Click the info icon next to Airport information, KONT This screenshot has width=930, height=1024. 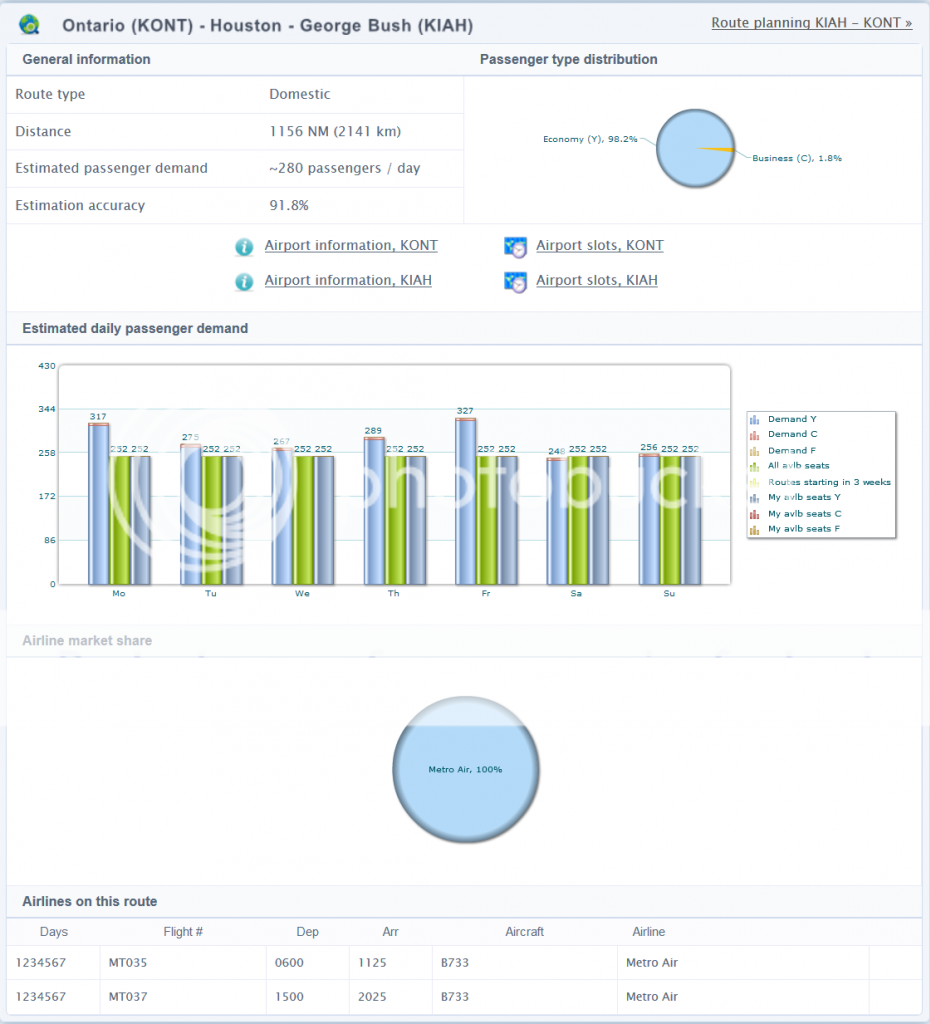tap(244, 247)
